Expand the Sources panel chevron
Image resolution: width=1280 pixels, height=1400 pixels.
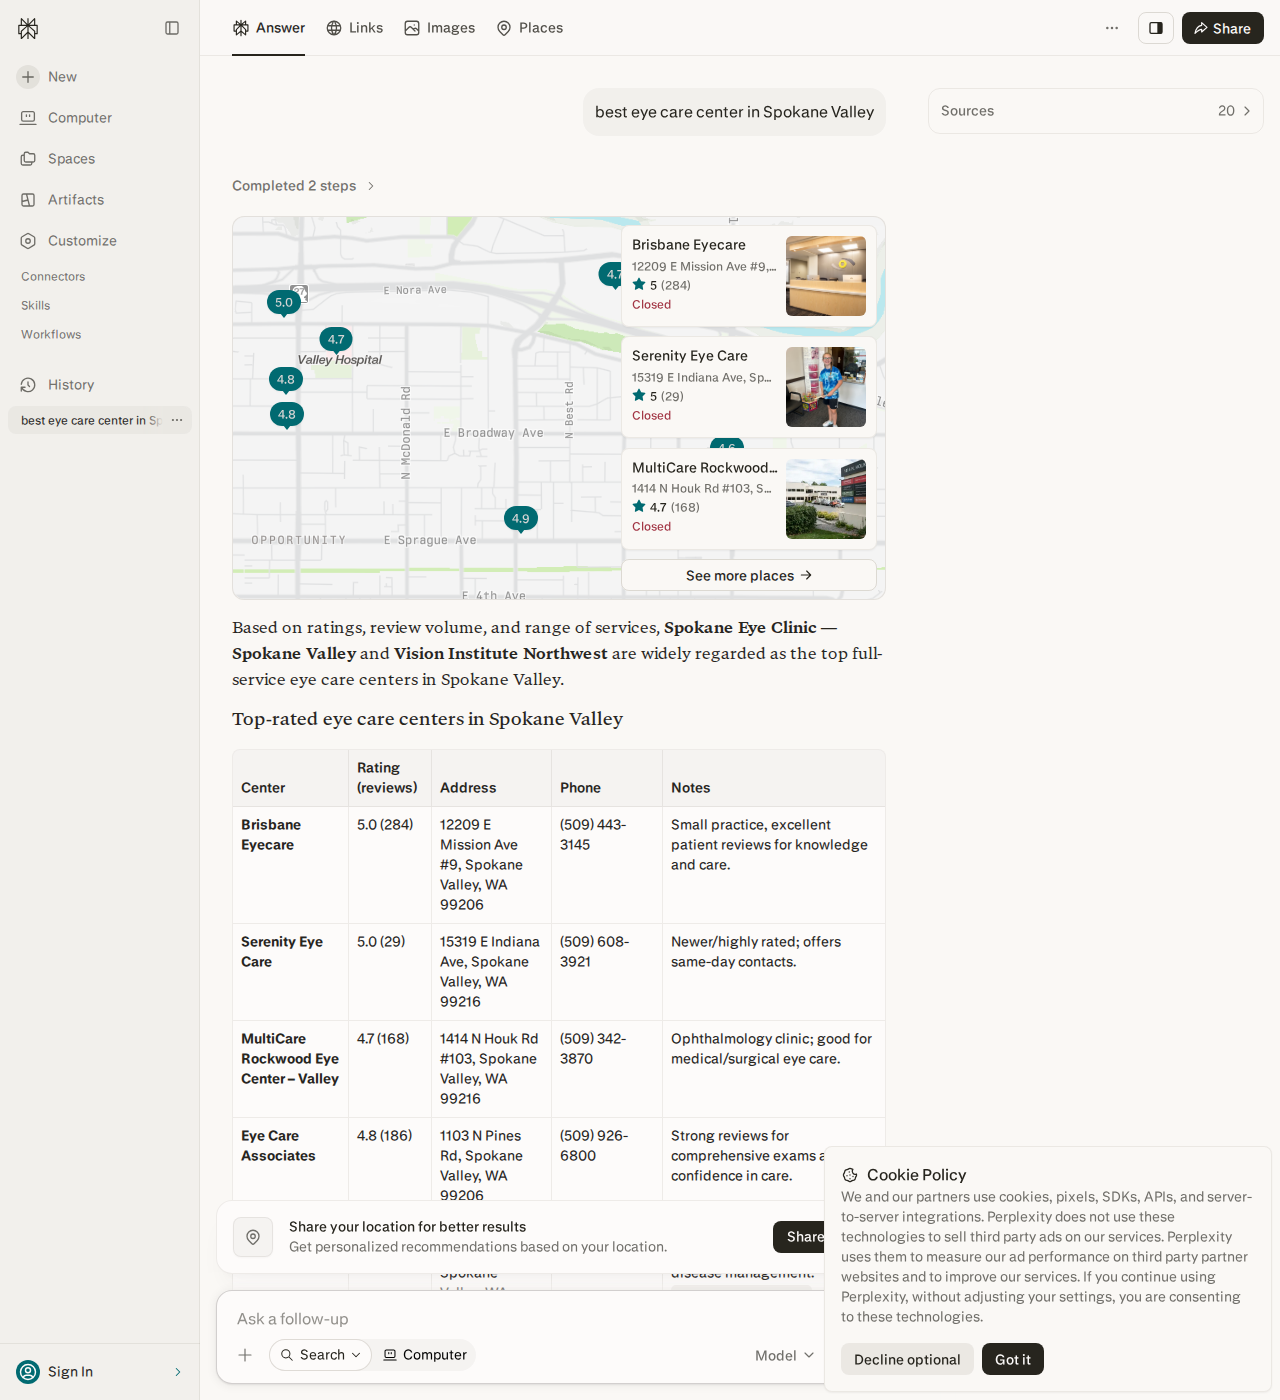[1247, 111]
